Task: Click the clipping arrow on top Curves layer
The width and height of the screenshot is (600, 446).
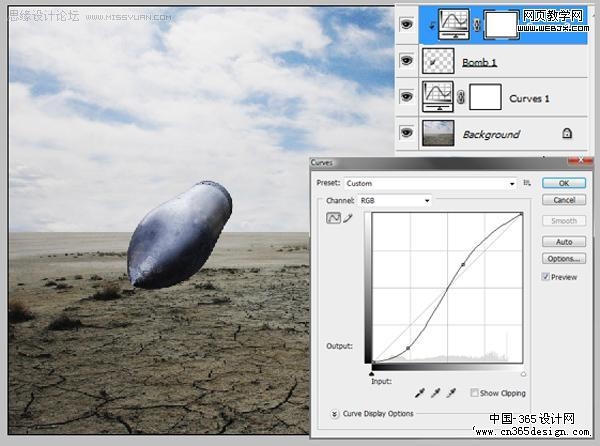Action: pos(432,25)
